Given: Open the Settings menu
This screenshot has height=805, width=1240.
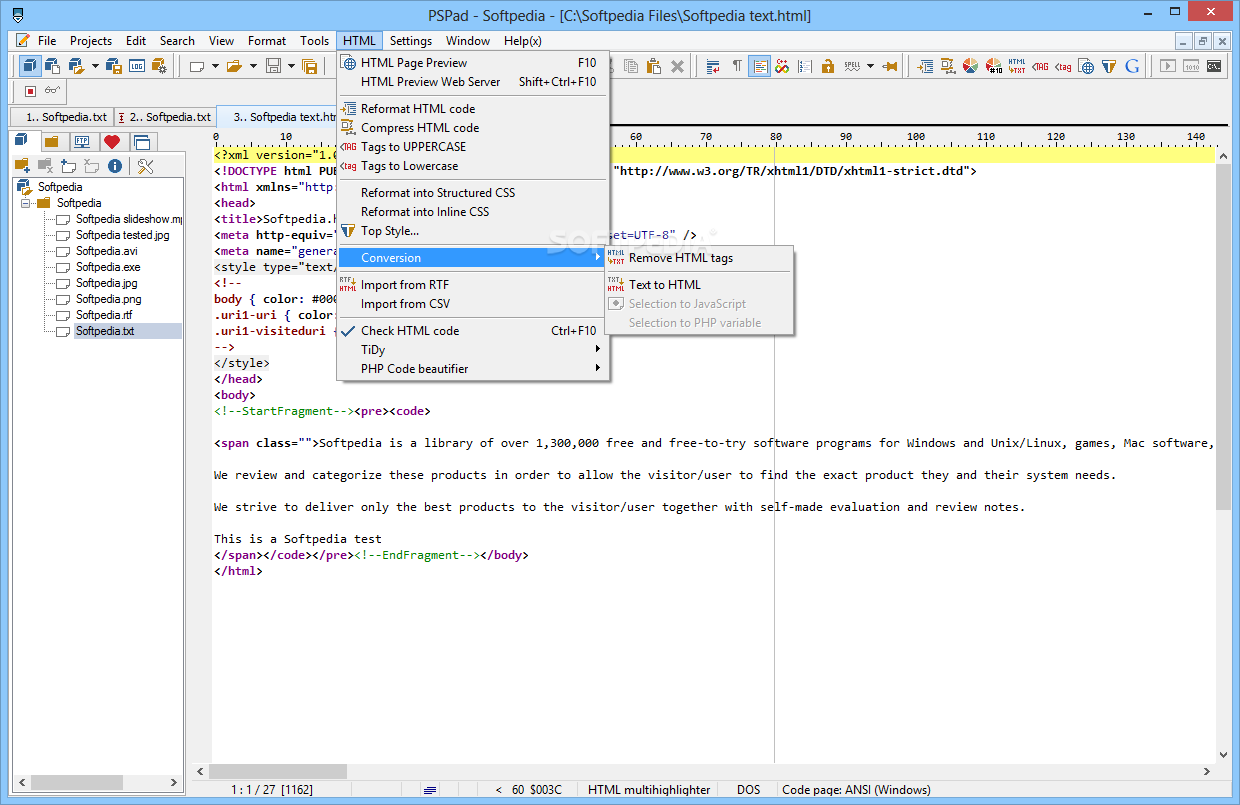Looking at the screenshot, I should point(411,41).
